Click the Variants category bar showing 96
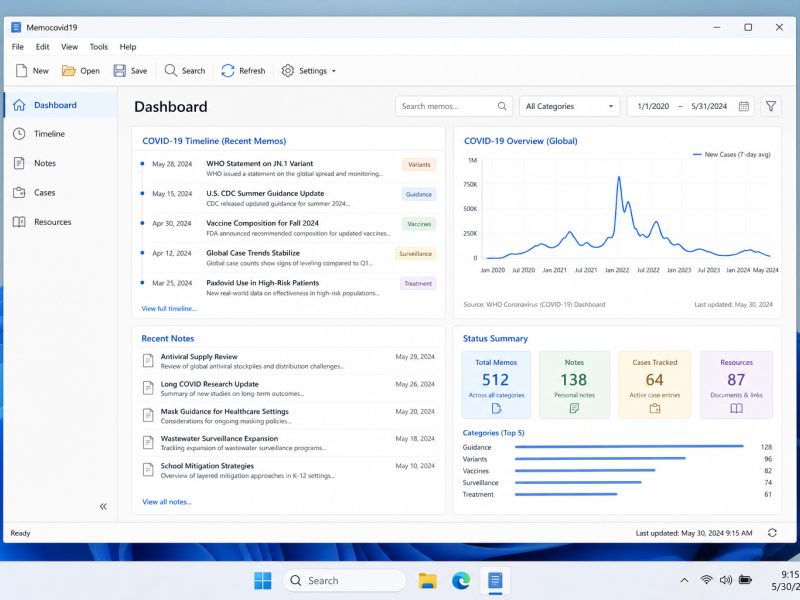Screen dimensions: 800x600 [x=600, y=458]
